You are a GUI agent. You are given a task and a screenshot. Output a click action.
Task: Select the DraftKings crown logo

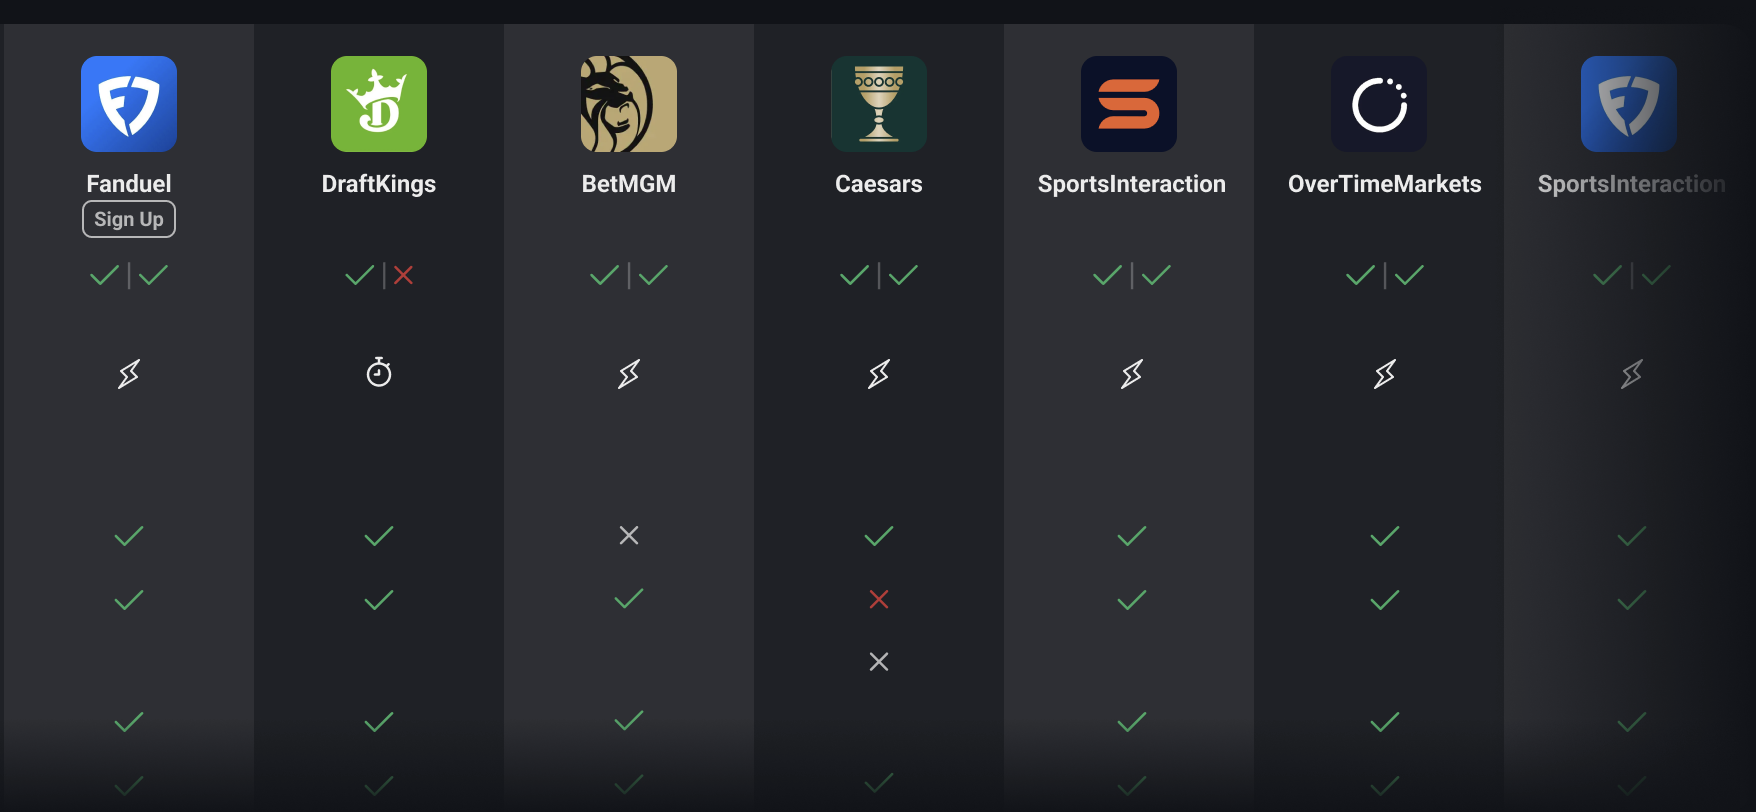pyautogui.click(x=379, y=103)
